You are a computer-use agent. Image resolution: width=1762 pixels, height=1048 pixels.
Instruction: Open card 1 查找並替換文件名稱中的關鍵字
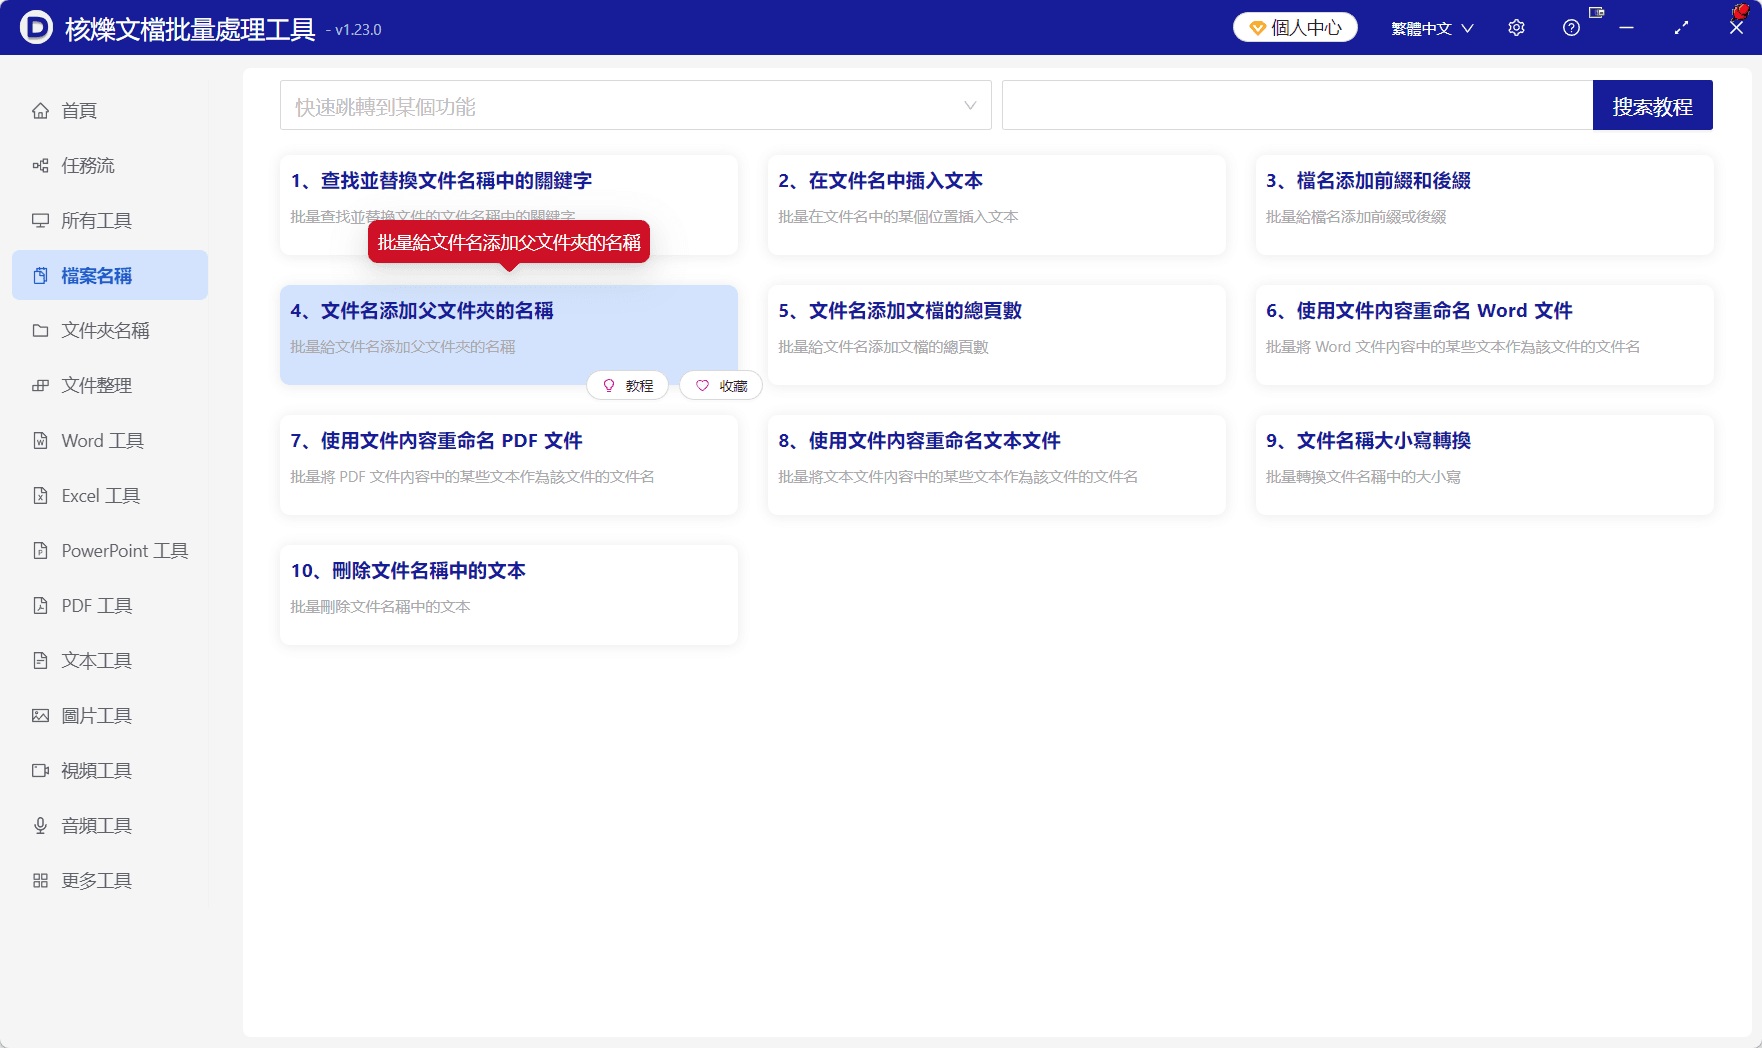[509, 205]
